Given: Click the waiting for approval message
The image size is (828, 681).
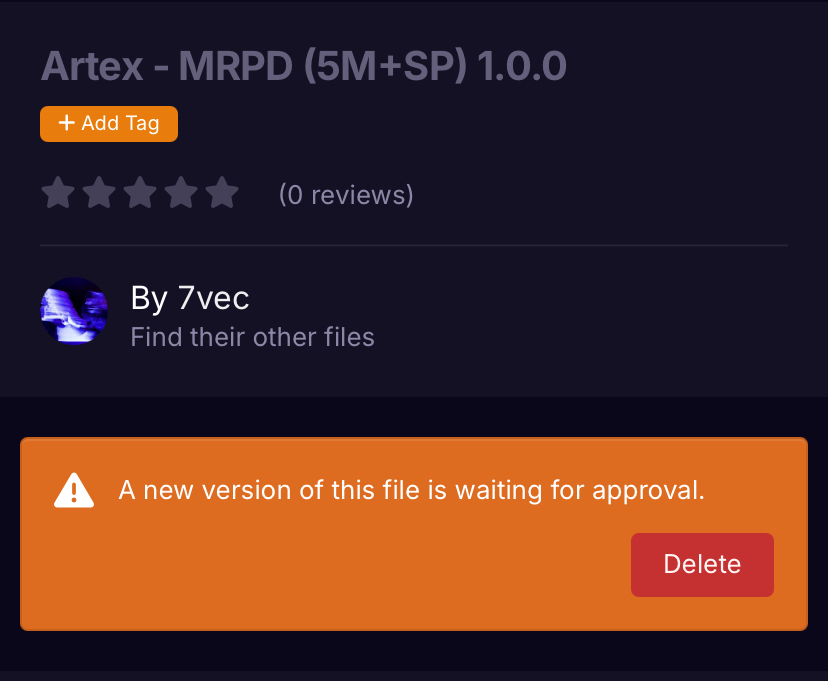Looking at the screenshot, I should click(412, 491).
